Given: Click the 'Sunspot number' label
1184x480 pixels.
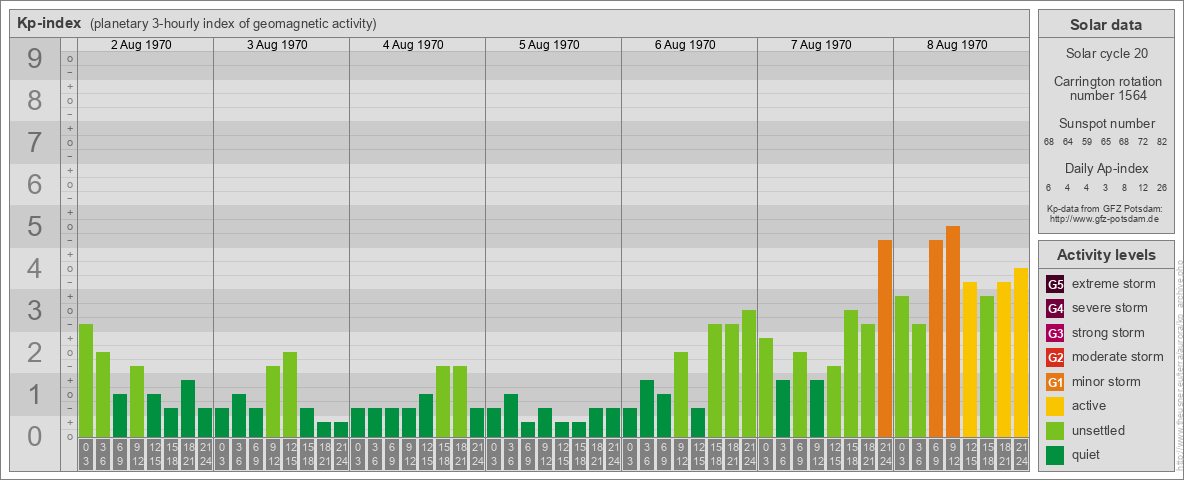Looking at the screenshot, I should (1106, 124).
